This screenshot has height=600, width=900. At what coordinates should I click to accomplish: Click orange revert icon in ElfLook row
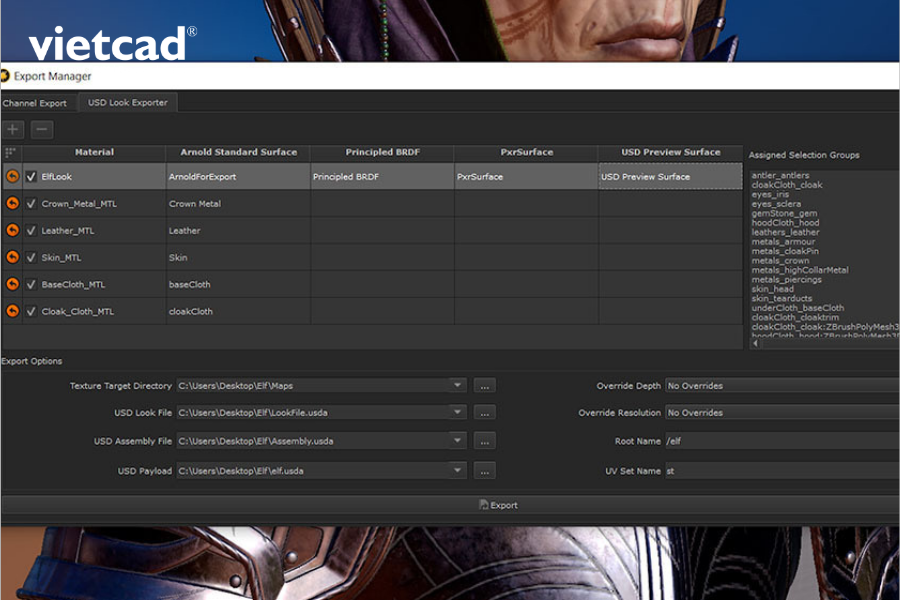click(x=12, y=176)
